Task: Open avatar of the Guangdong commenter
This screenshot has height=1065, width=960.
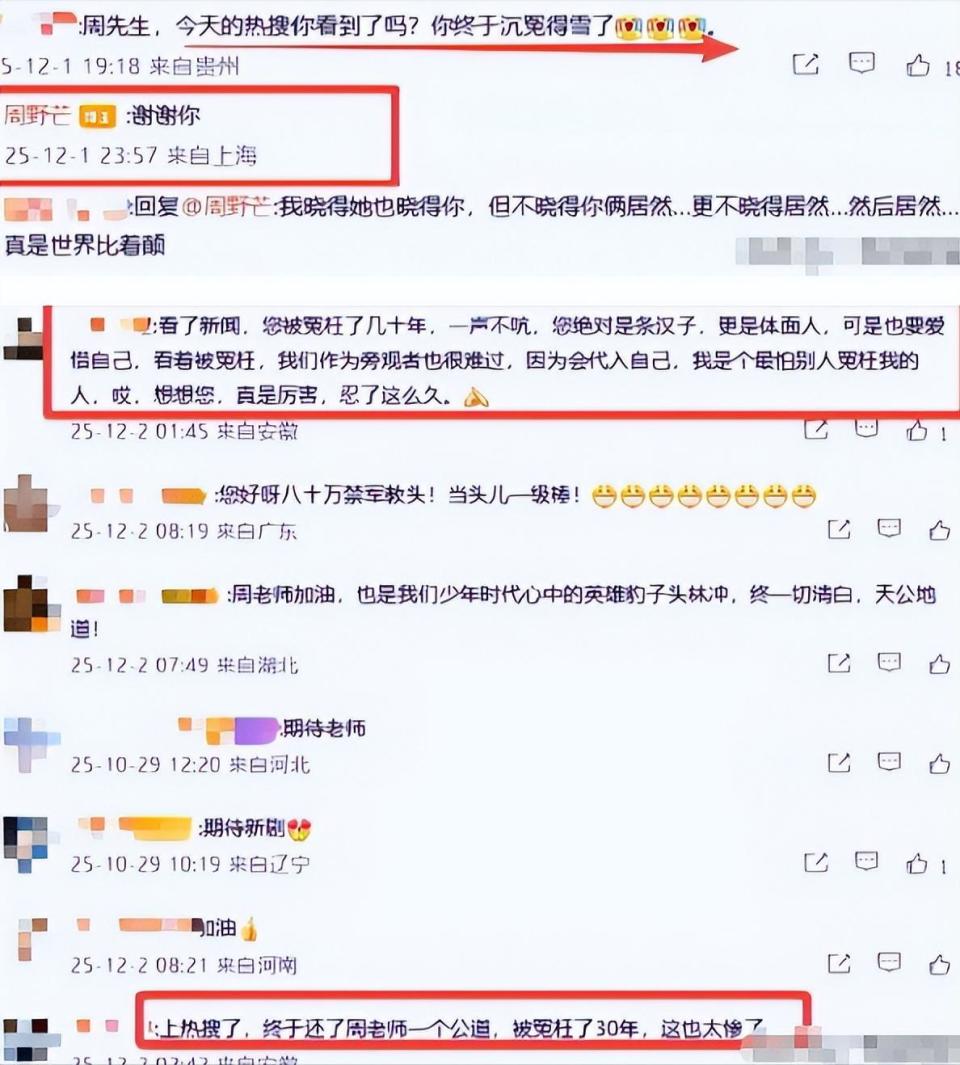Action: tap(26, 503)
